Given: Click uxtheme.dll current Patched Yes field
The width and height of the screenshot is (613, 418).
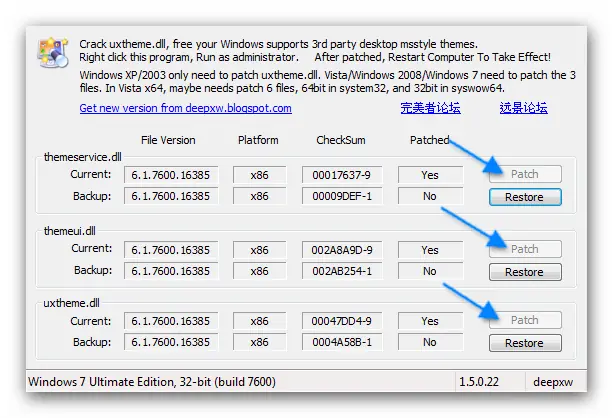Looking at the screenshot, I should (x=430, y=321).
